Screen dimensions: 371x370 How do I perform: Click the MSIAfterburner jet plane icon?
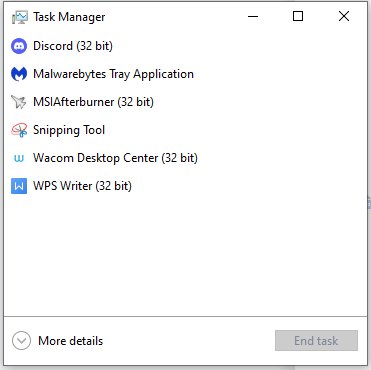pos(19,102)
